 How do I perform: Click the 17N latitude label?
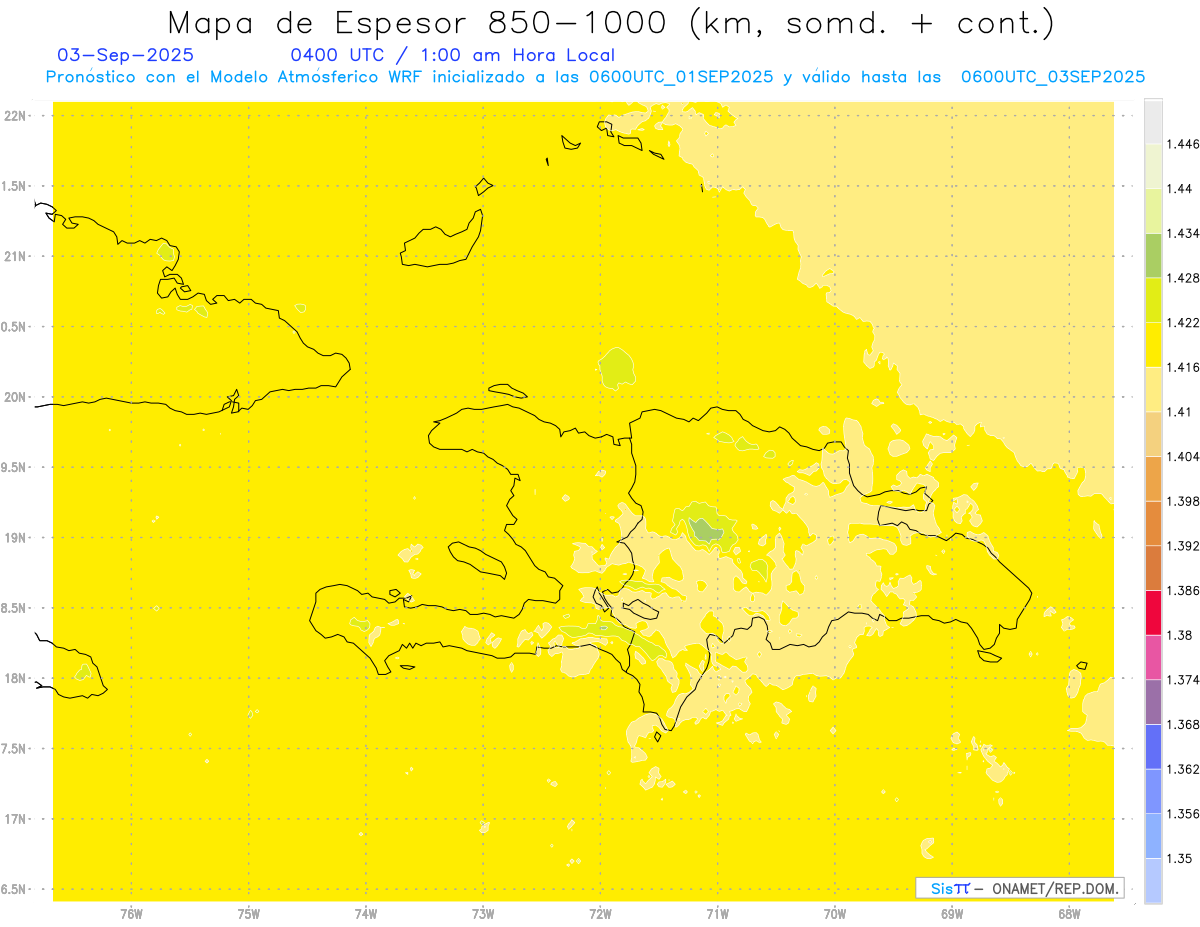click(x=15, y=819)
